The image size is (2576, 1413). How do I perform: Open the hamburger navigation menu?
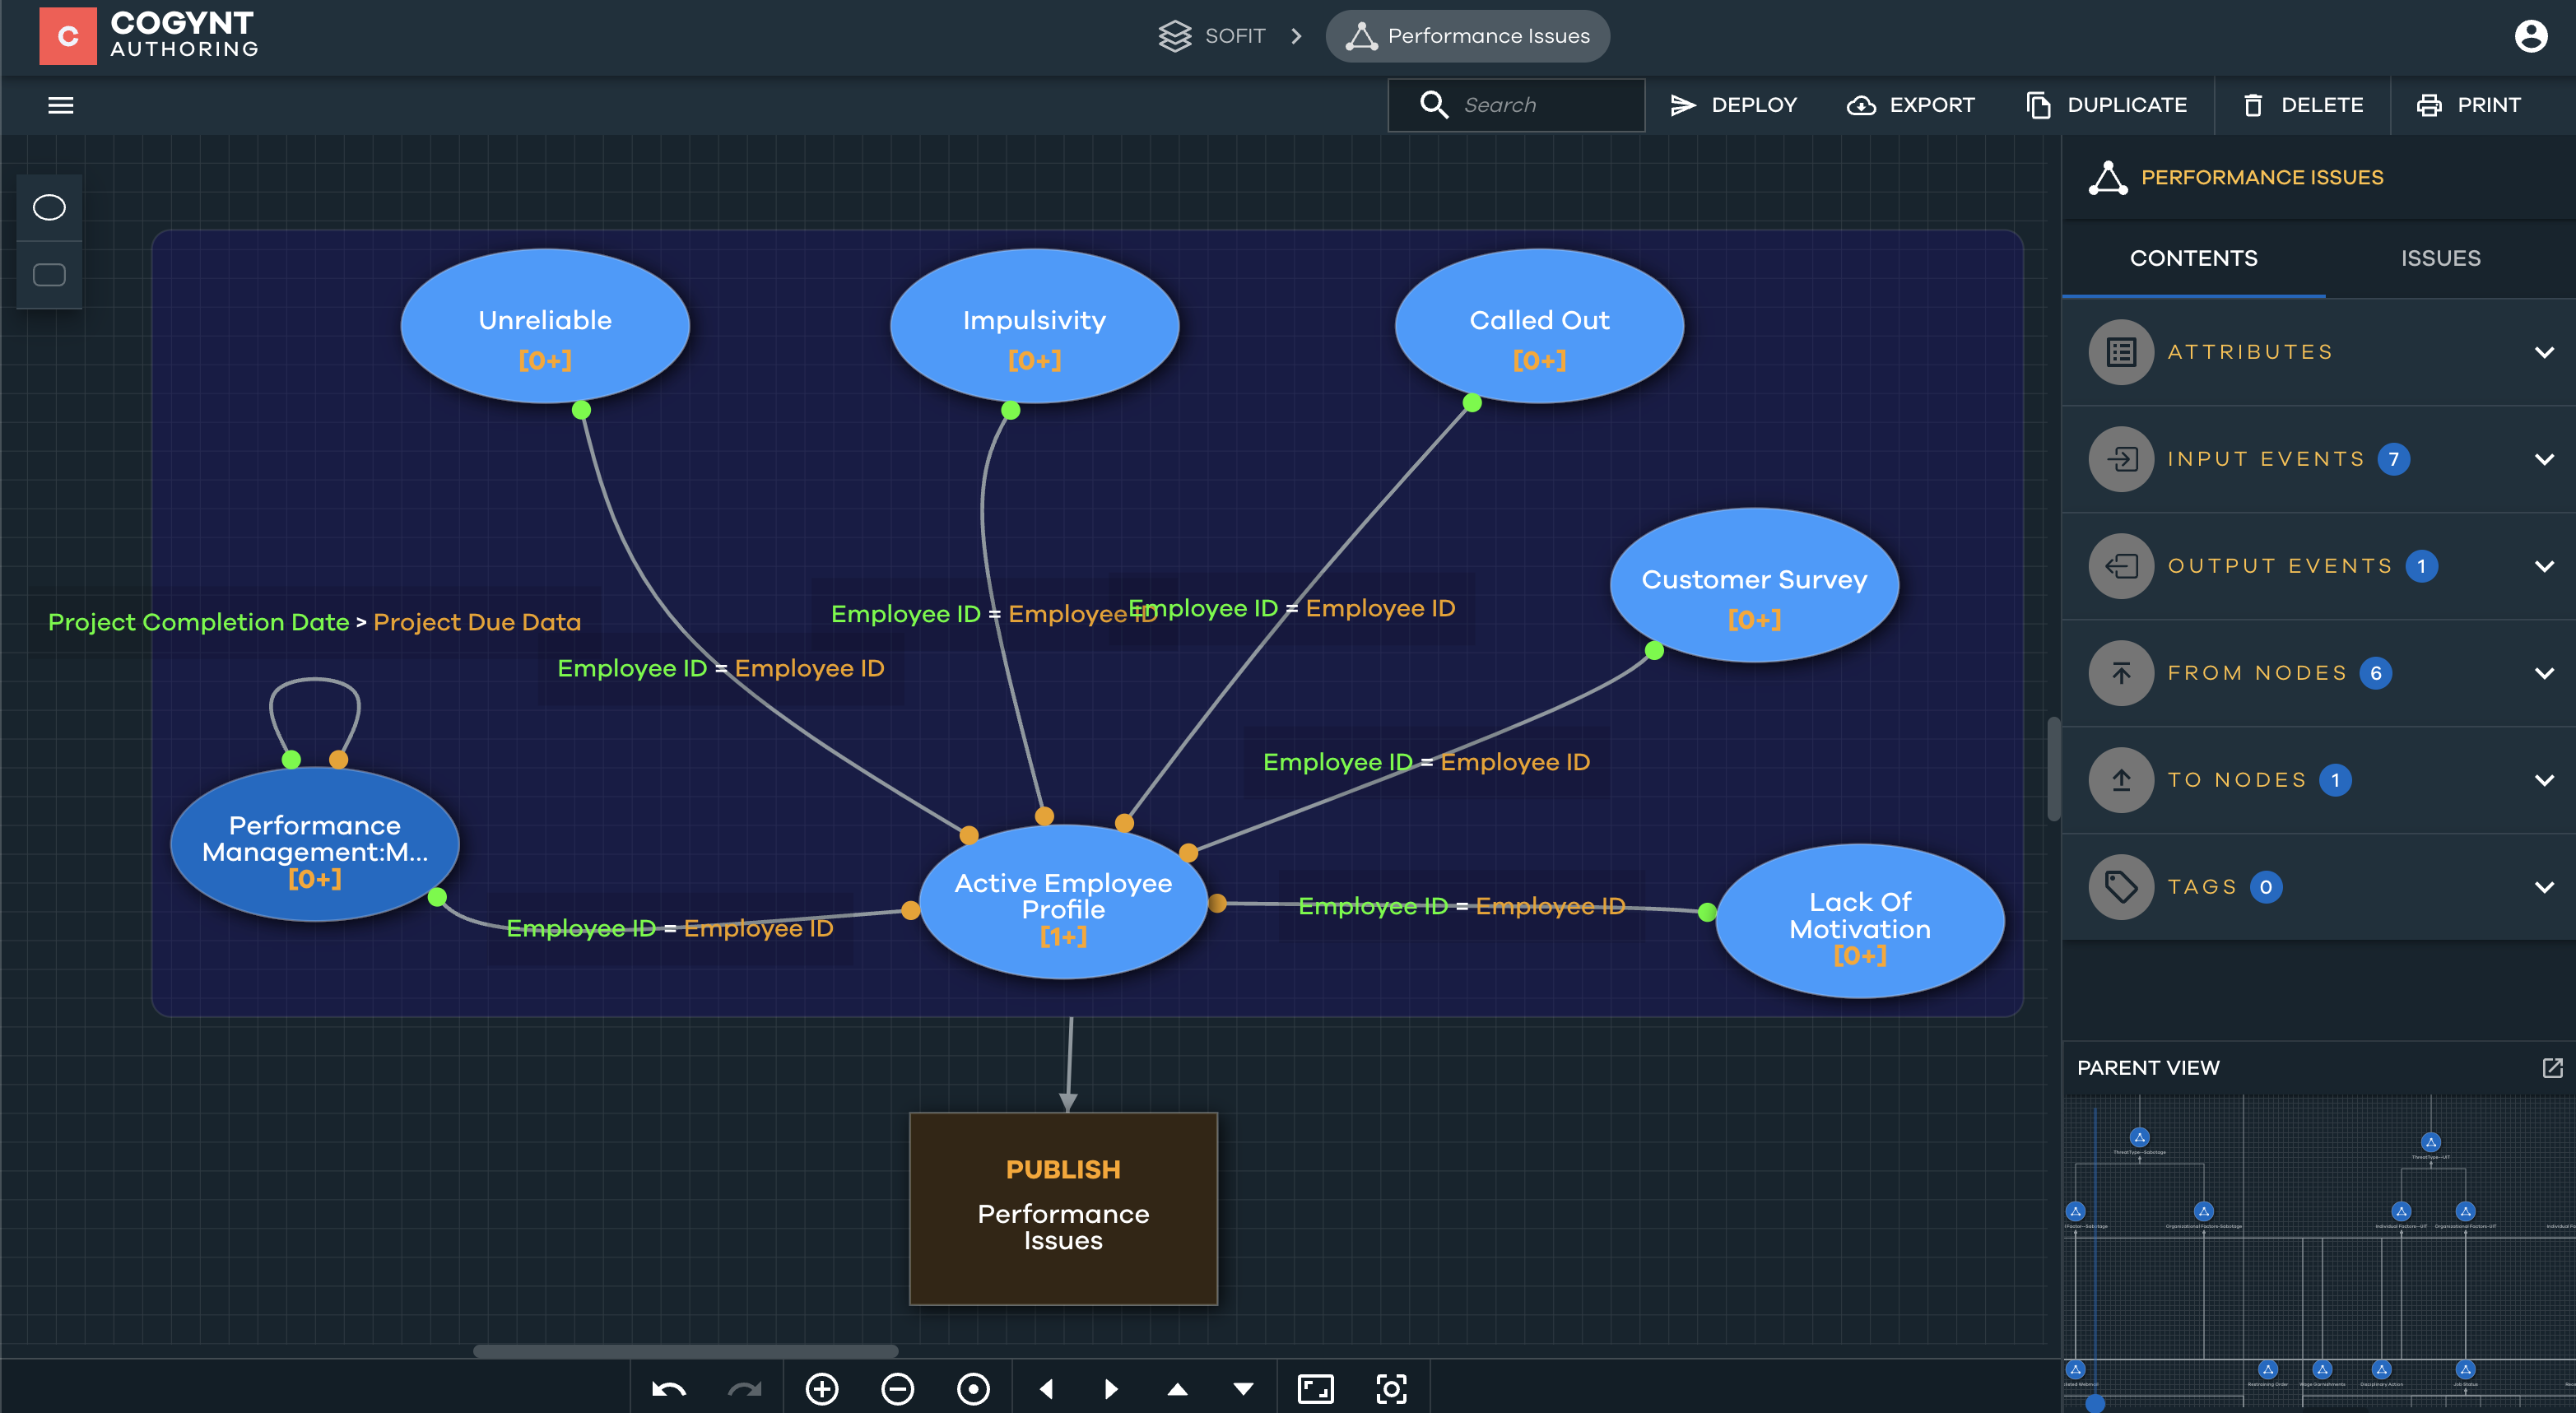coord(61,105)
